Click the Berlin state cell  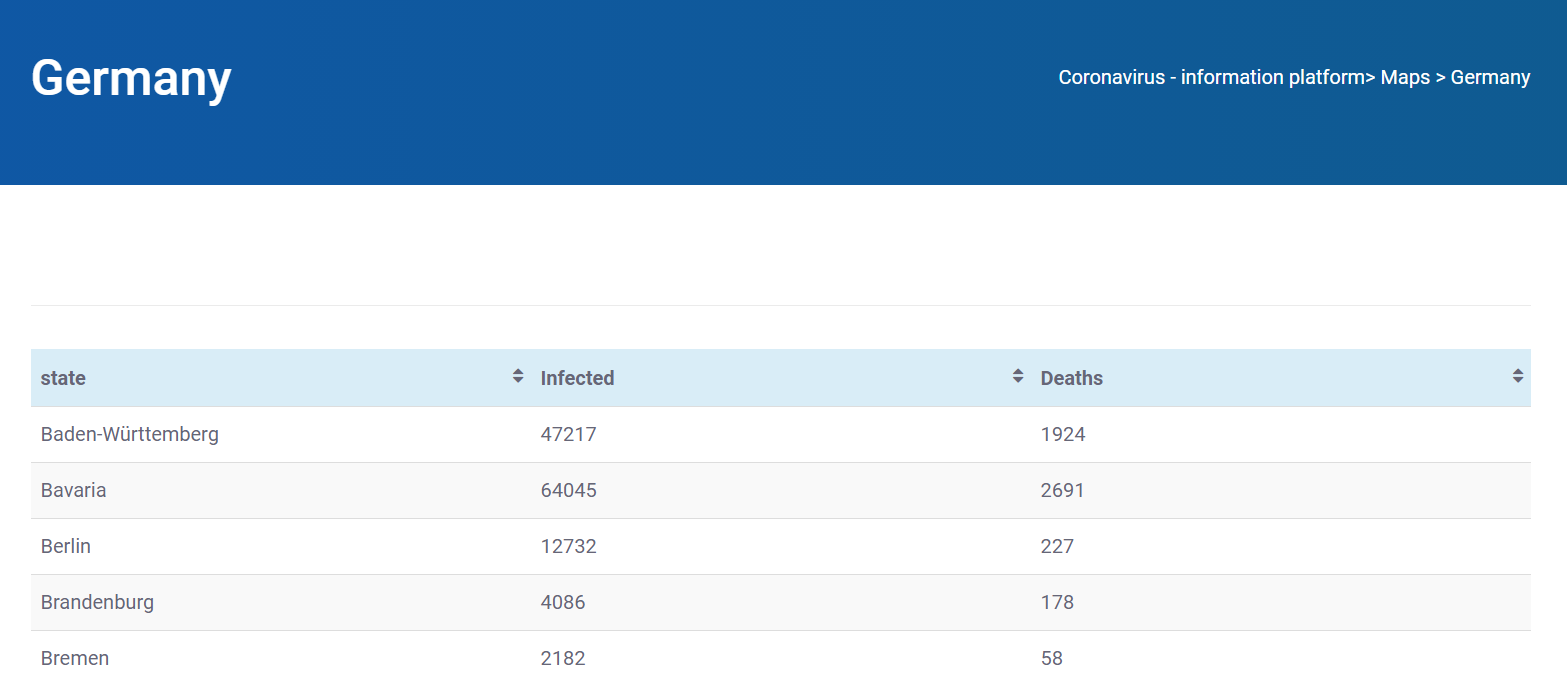click(x=66, y=546)
